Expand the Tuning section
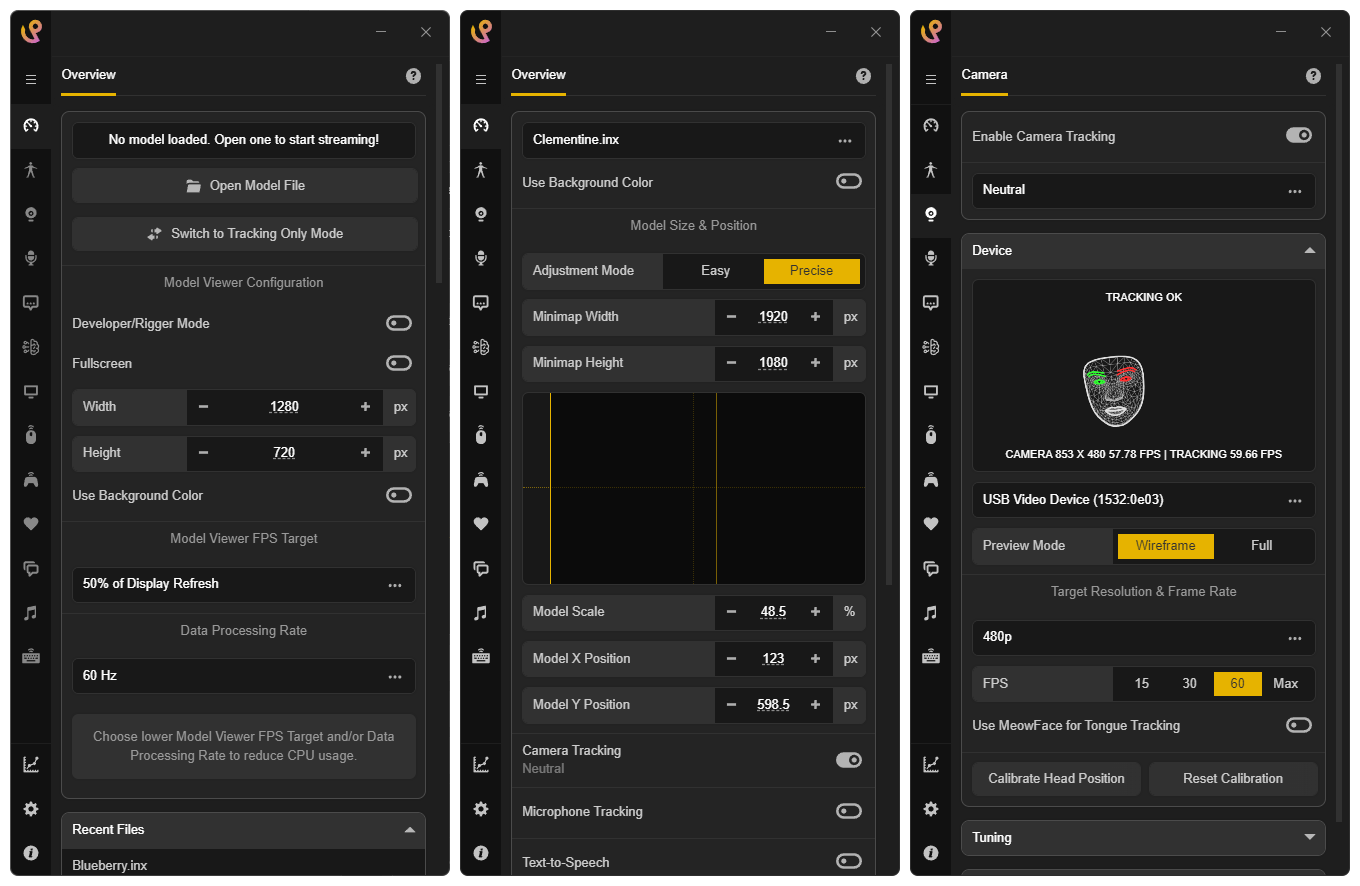Screen dimensions: 1360x886 point(1144,838)
